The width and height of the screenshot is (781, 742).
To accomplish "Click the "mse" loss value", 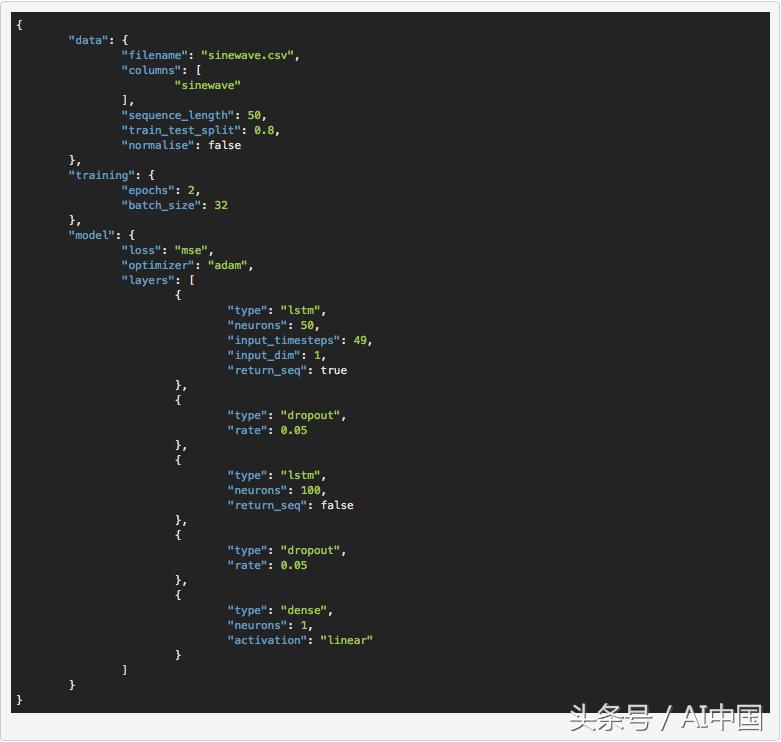I will [x=191, y=250].
